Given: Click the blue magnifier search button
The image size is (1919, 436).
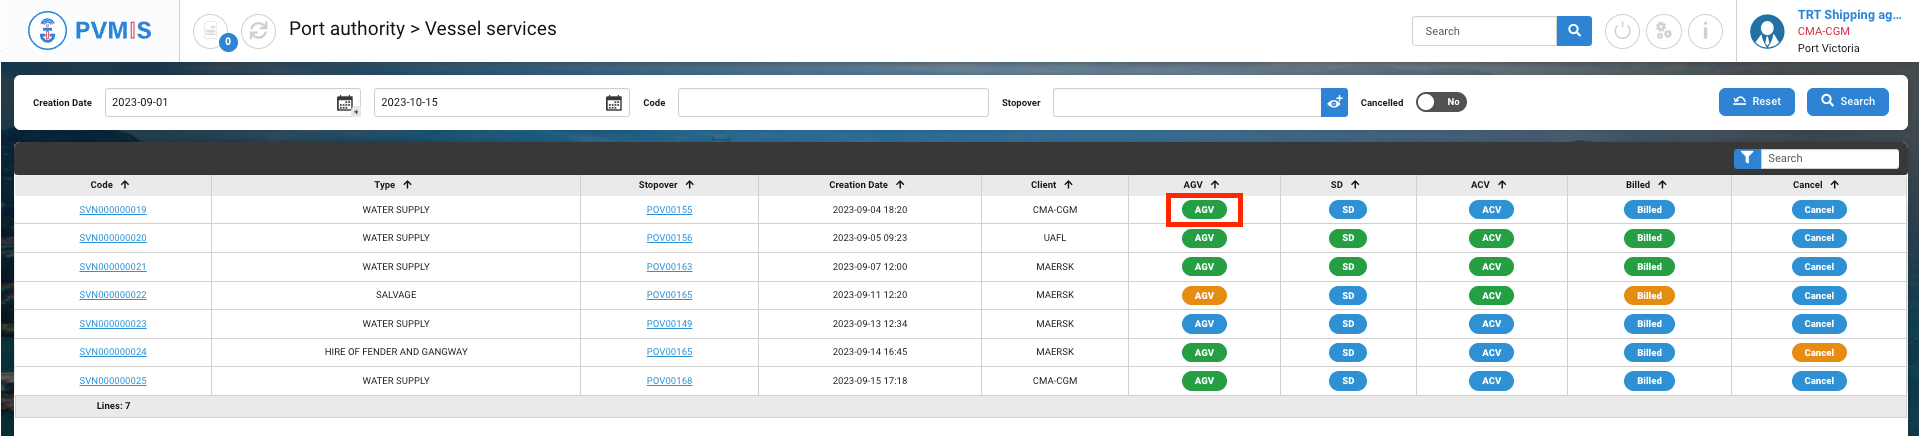Looking at the screenshot, I should [x=1574, y=31].
